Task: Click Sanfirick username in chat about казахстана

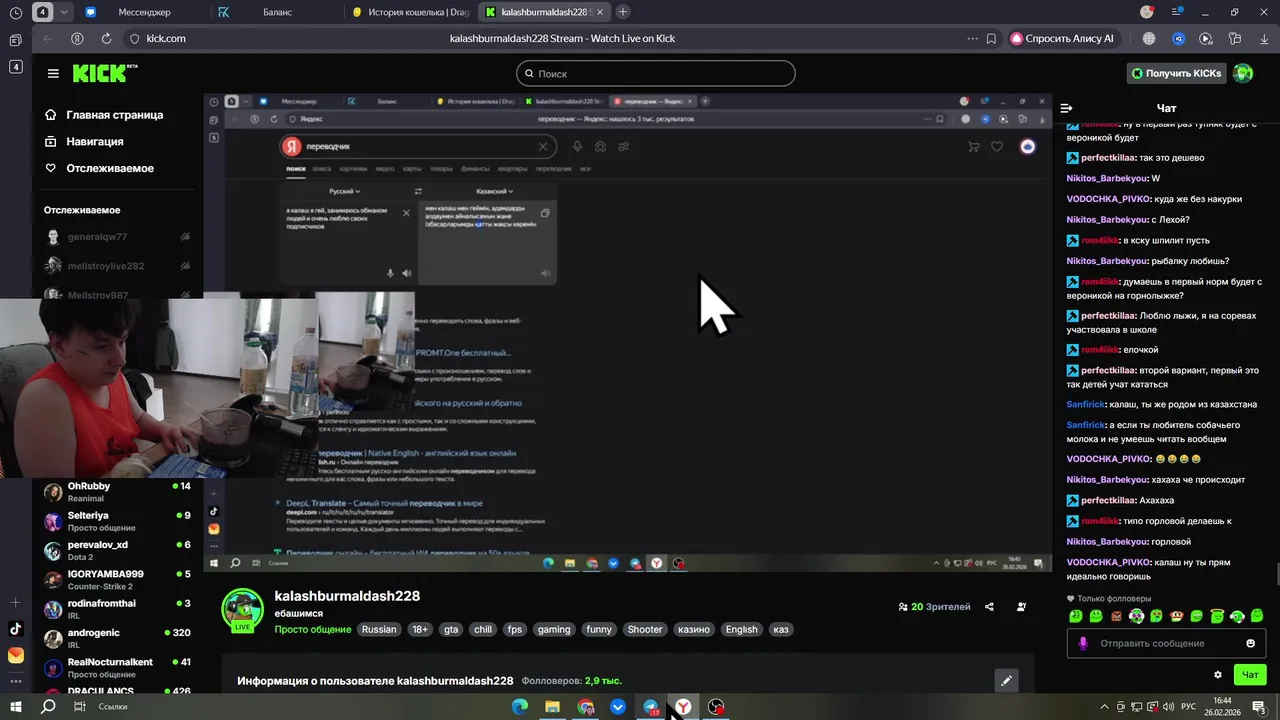Action: [1085, 404]
